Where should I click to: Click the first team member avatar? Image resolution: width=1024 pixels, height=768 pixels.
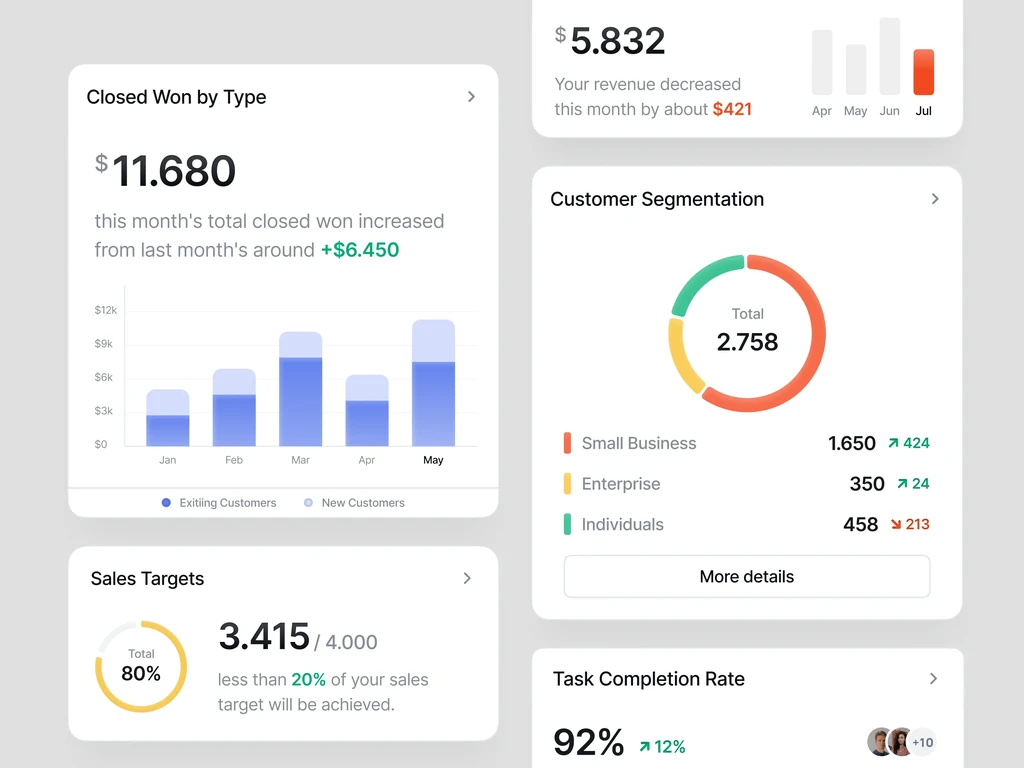pos(880,743)
